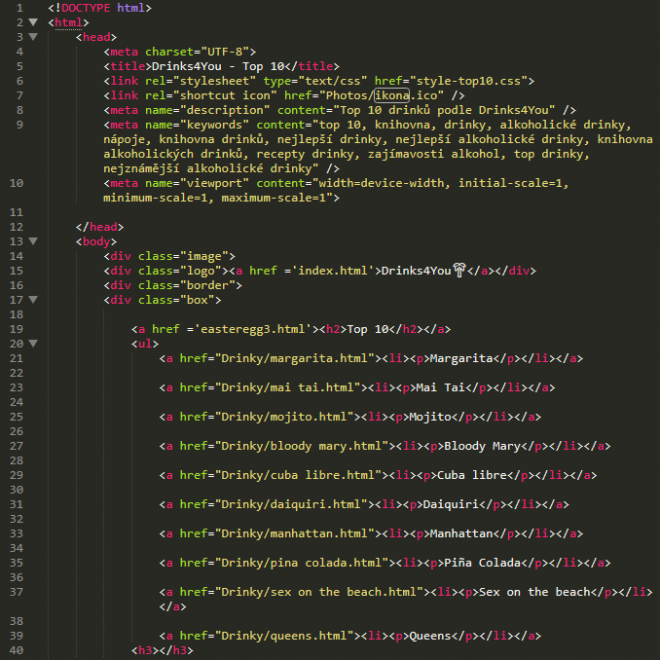The width and height of the screenshot is (660, 660).
Task: Click the "Drinky/sex on the beach.html" href
Action: click(x=319, y=592)
